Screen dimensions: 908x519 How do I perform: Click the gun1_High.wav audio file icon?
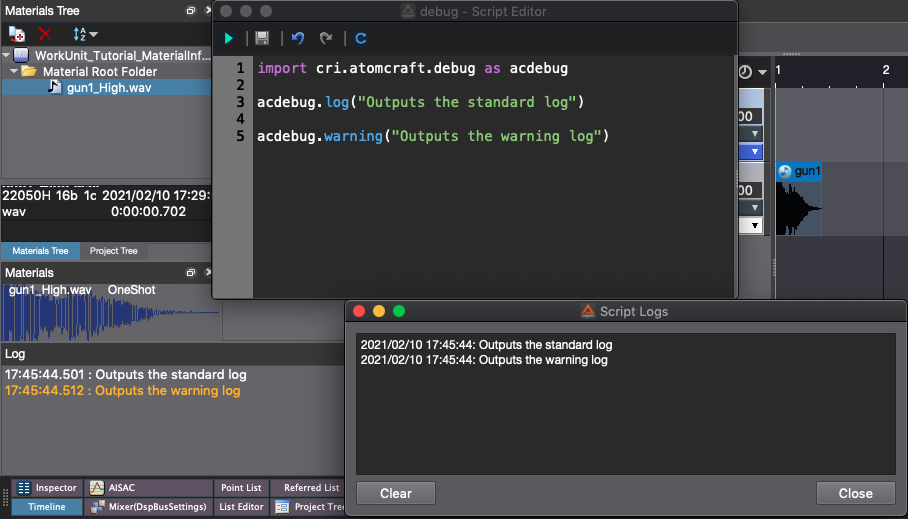click(x=54, y=87)
